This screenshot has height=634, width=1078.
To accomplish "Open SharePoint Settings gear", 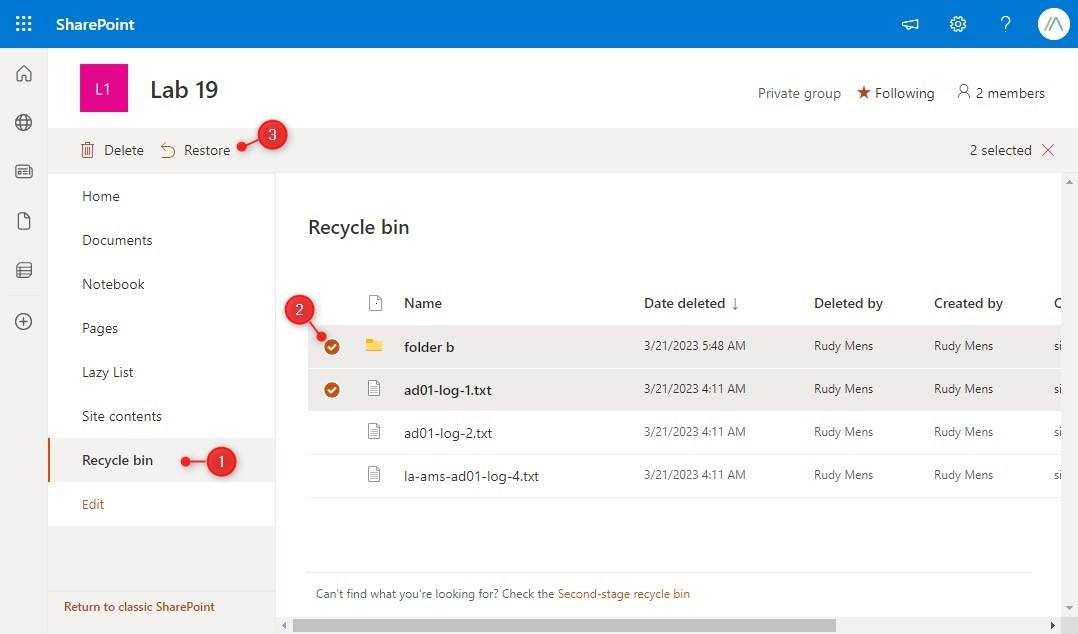I will [957, 23].
